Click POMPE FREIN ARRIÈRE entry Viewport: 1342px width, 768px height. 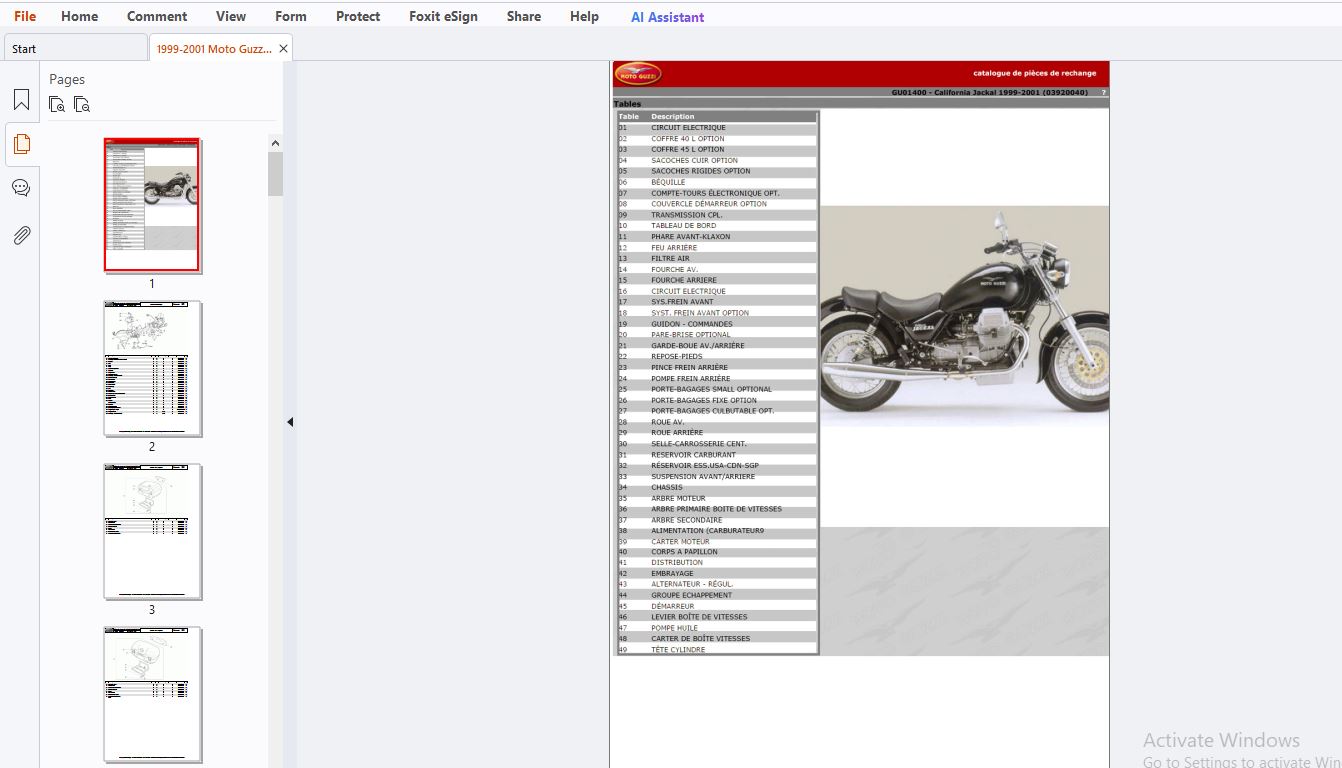(x=690, y=378)
